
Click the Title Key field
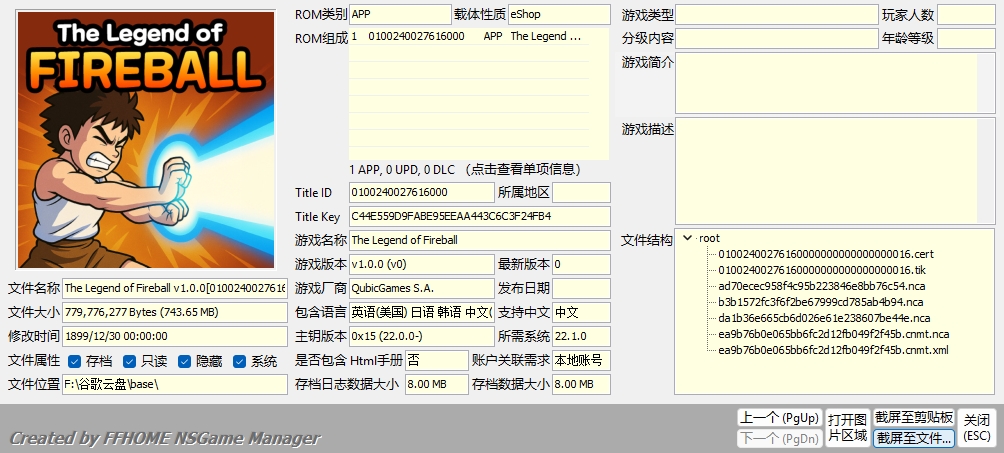[x=480, y=216]
